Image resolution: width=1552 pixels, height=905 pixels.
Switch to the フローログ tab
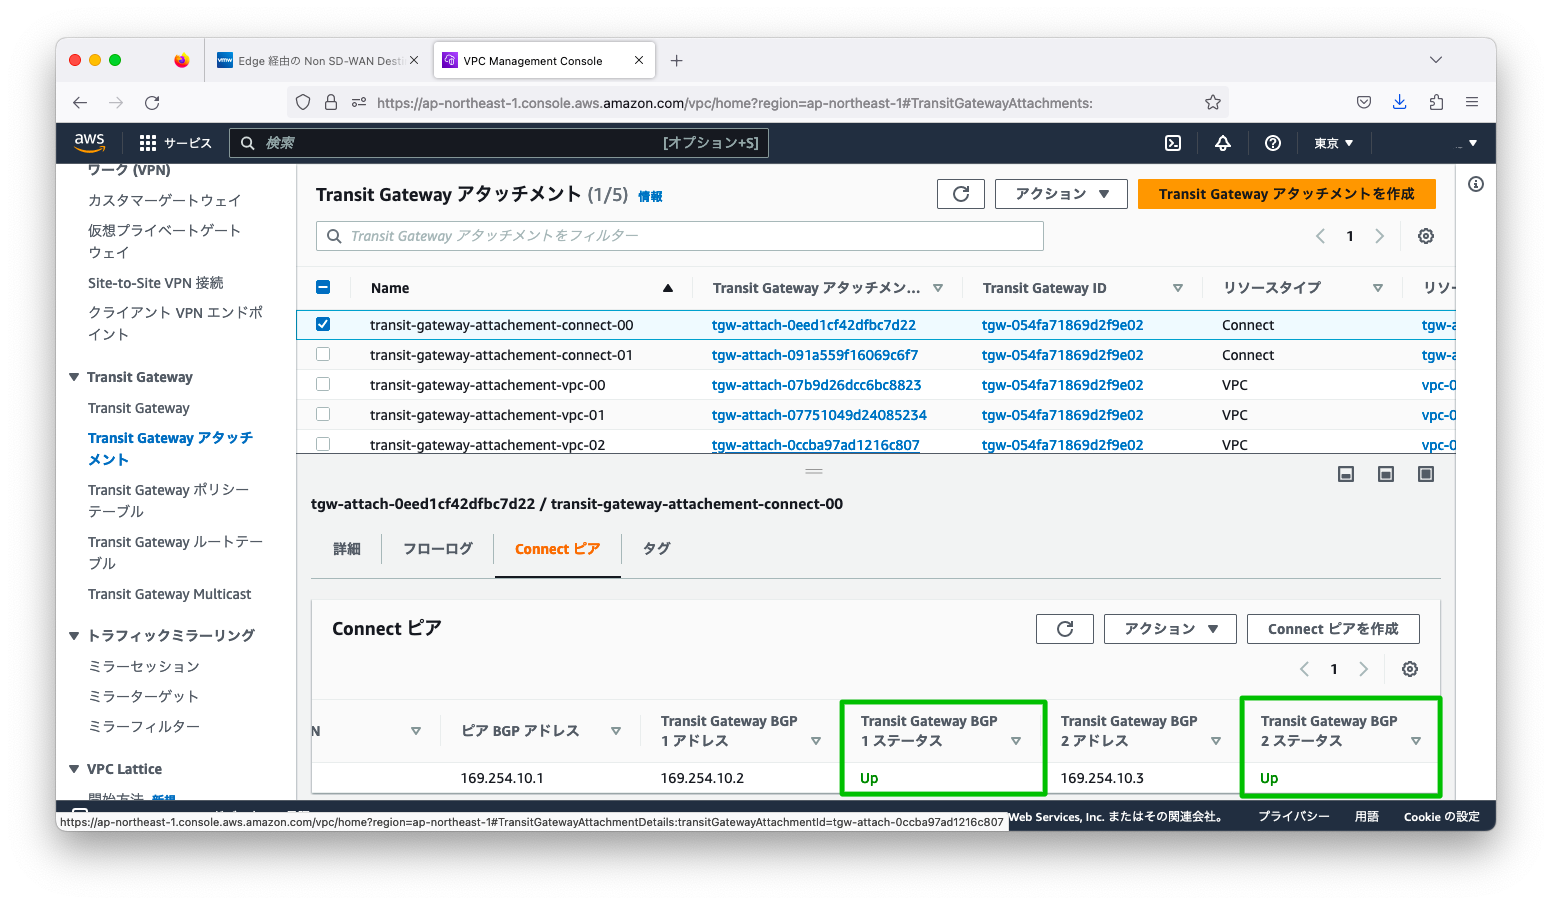point(437,549)
